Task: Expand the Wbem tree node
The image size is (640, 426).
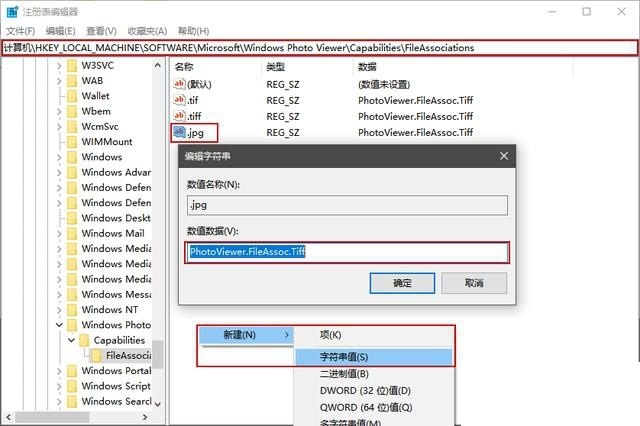Action: pyautogui.click(x=59, y=111)
